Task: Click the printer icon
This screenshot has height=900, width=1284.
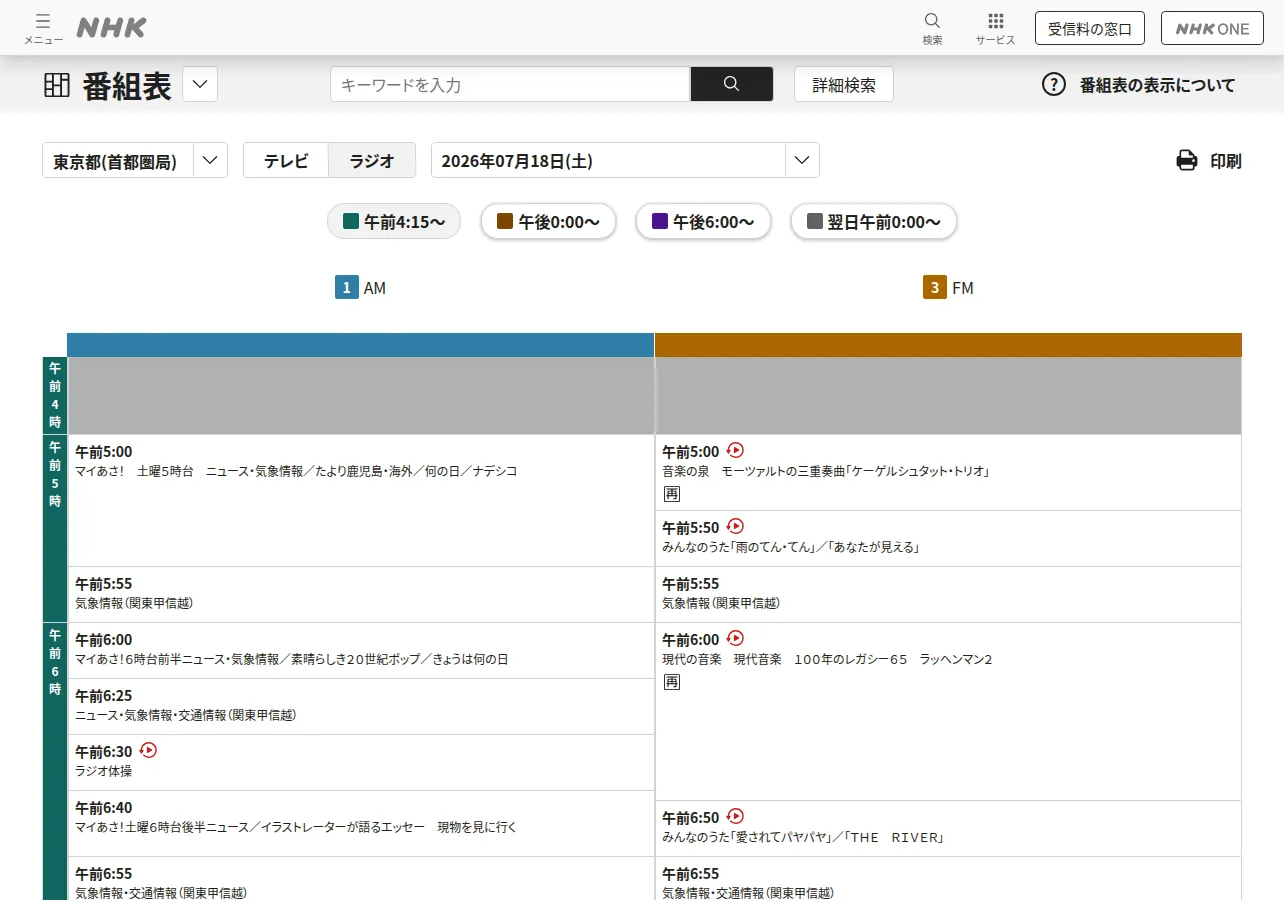Action: pos(1187,160)
